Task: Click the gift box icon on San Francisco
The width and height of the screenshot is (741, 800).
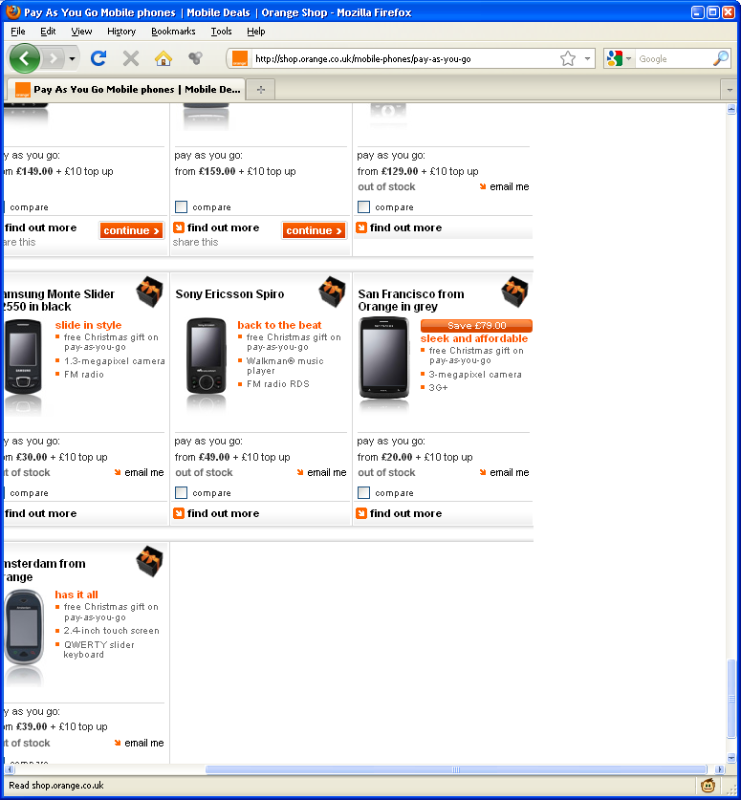Action: (515, 292)
